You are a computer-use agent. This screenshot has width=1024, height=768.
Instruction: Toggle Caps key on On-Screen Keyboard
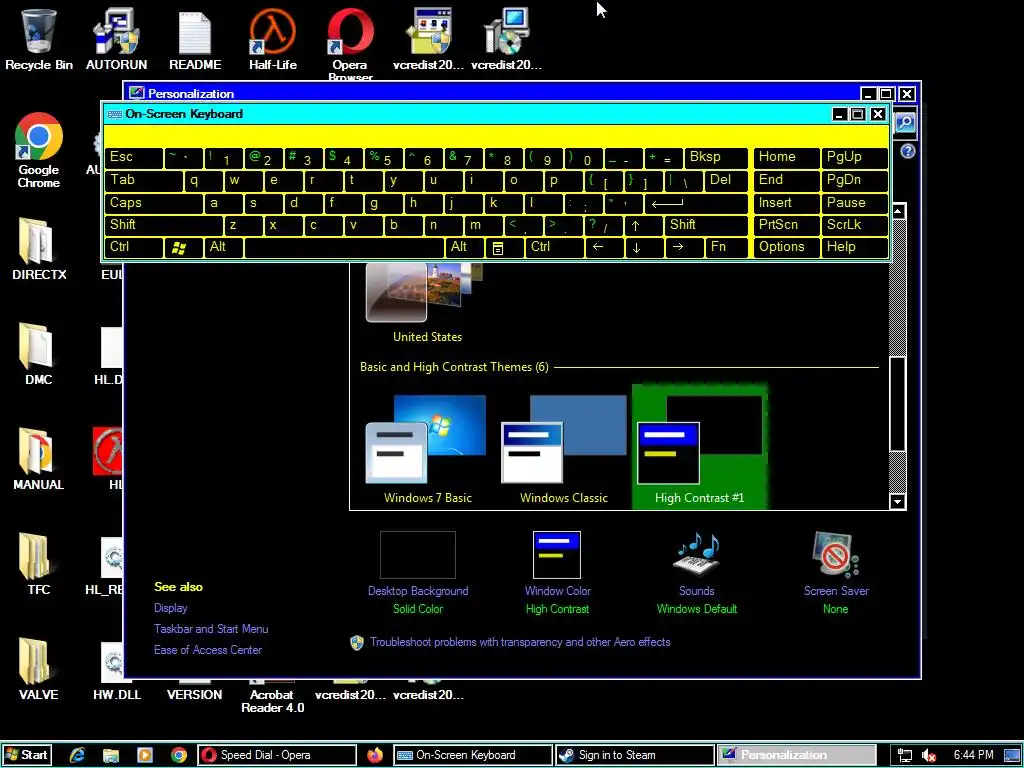coord(153,203)
